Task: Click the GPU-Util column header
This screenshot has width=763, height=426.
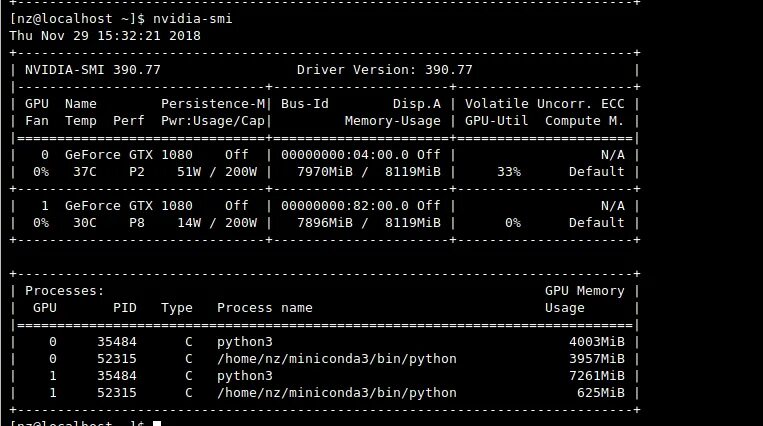Action: pyautogui.click(x=496, y=121)
